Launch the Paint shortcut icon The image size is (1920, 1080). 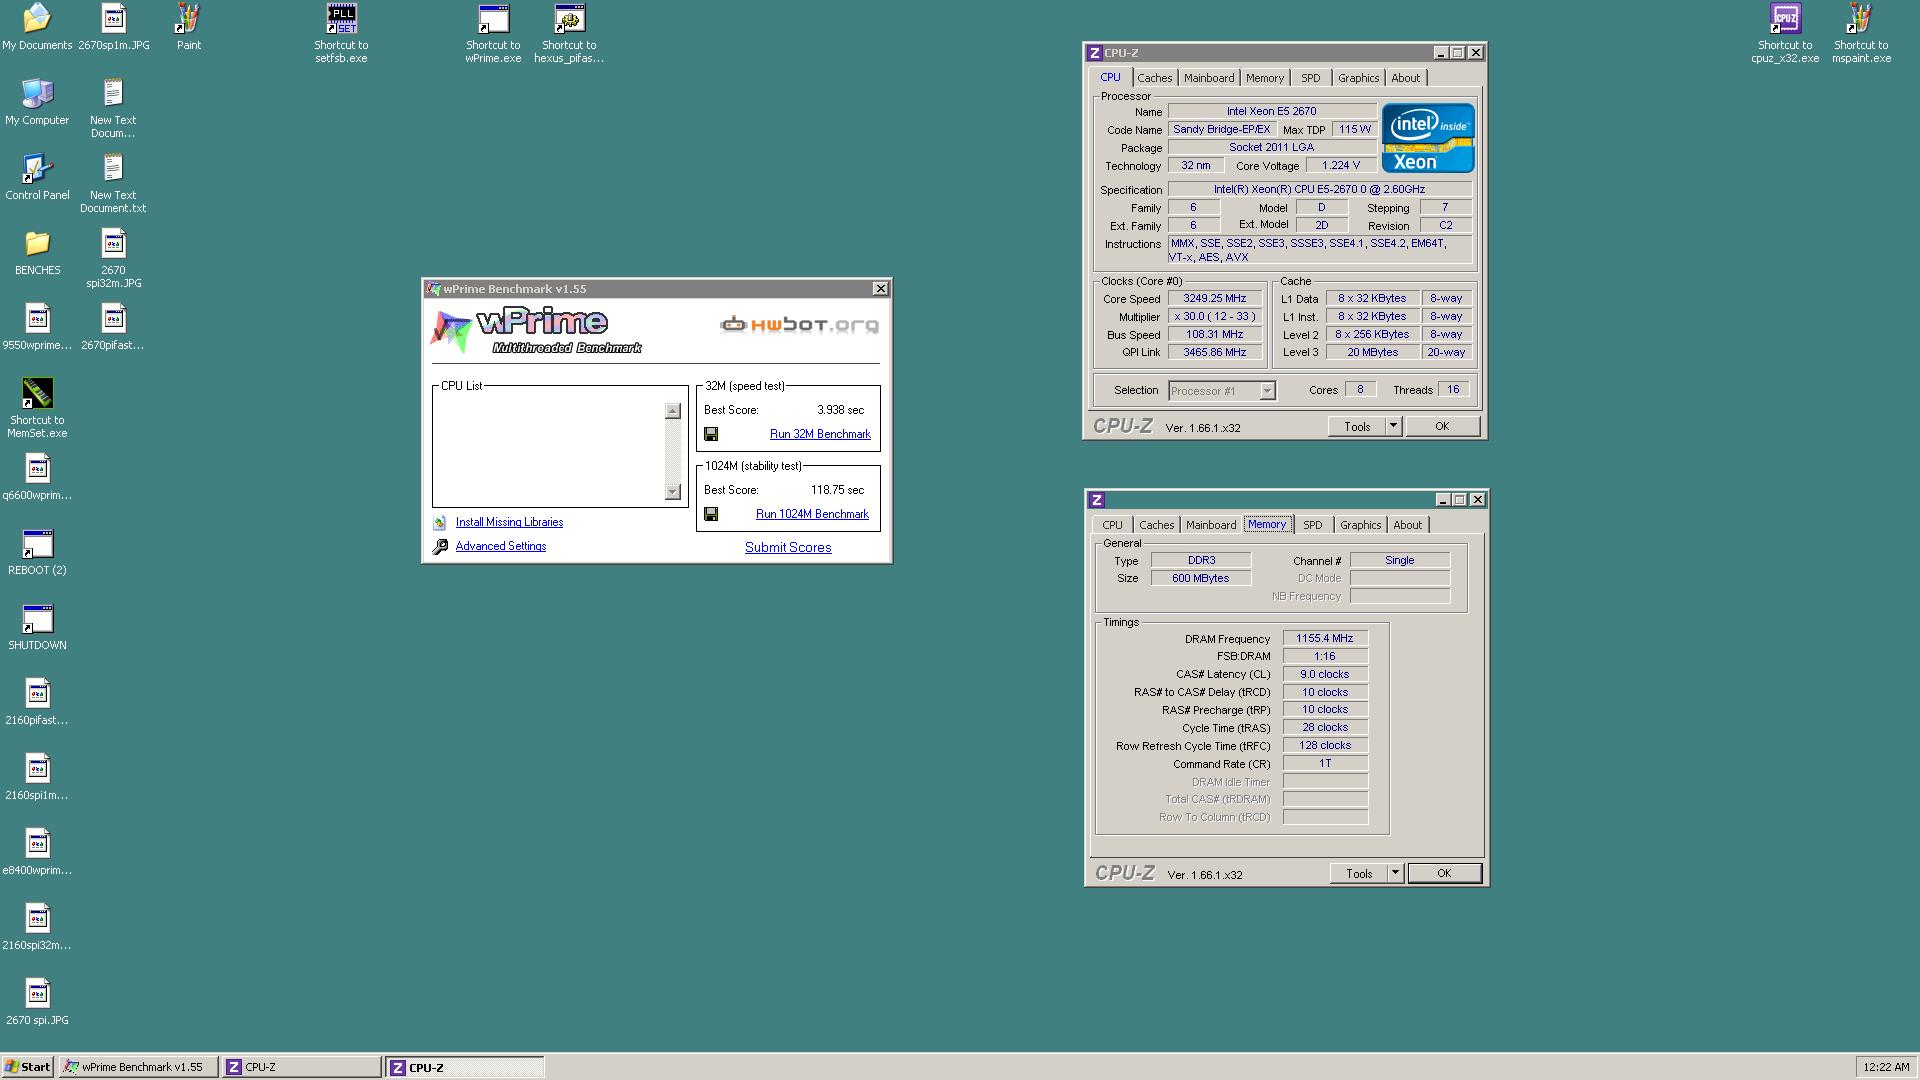coord(189,27)
